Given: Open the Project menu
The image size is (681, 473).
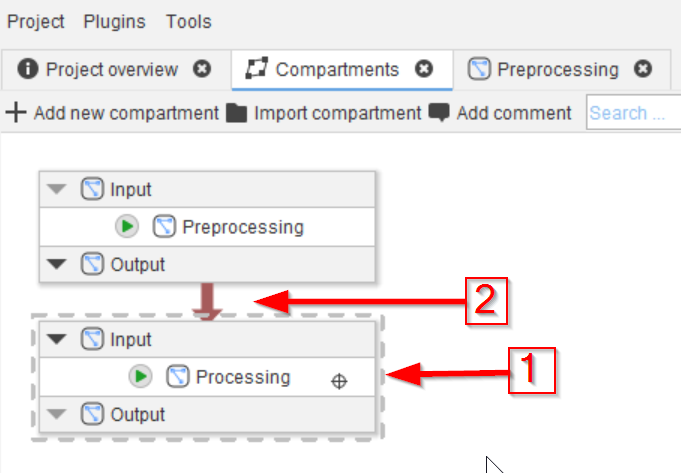Looking at the screenshot, I should point(35,21).
